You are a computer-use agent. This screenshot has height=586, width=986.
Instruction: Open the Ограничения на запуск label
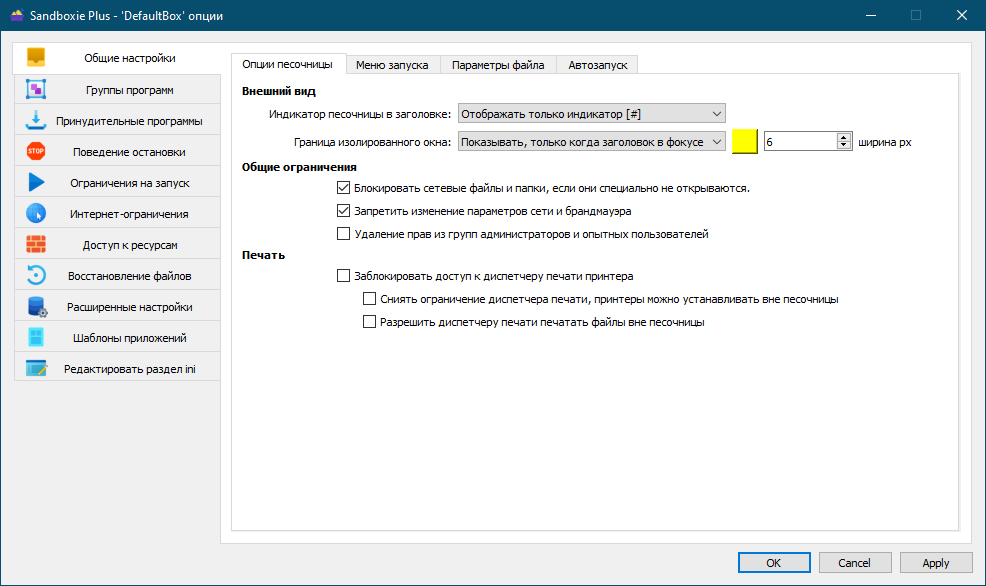coord(130,183)
